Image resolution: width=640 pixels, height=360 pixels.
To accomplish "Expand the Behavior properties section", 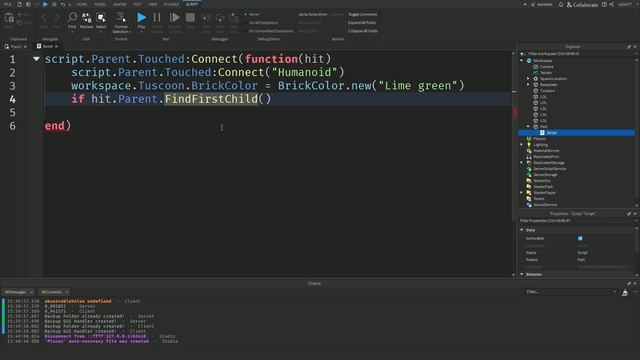I will (522, 274).
